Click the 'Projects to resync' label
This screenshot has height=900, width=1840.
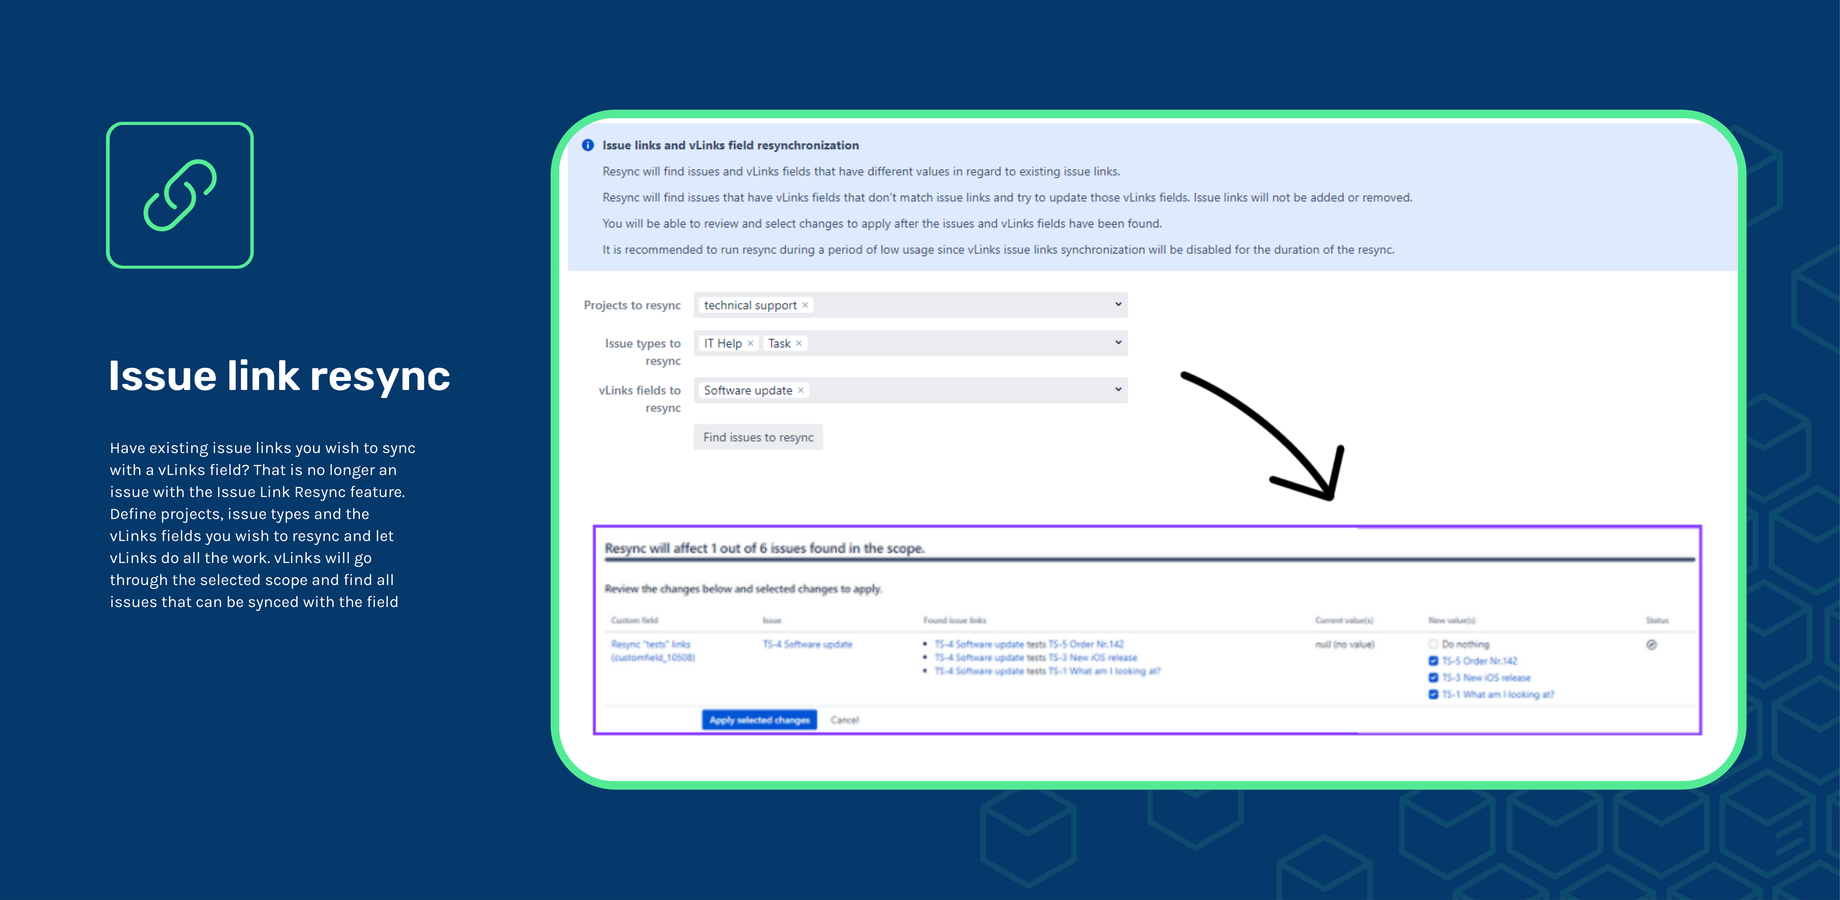point(632,305)
